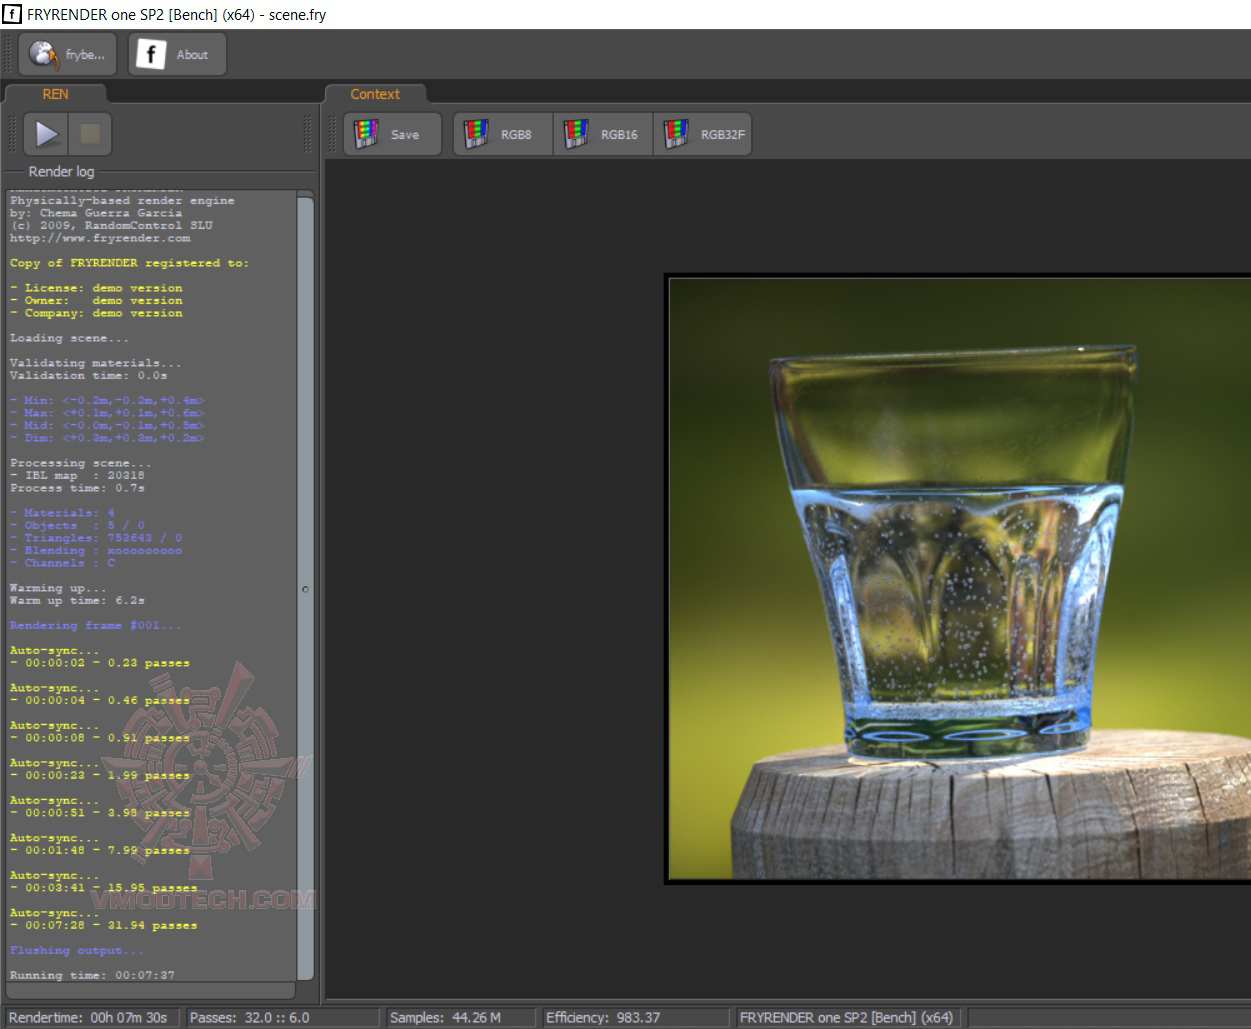Click the fryrender.com URL in the log
Image resolution: width=1251 pixels, height=1029 pixels.
click(100, 238)
